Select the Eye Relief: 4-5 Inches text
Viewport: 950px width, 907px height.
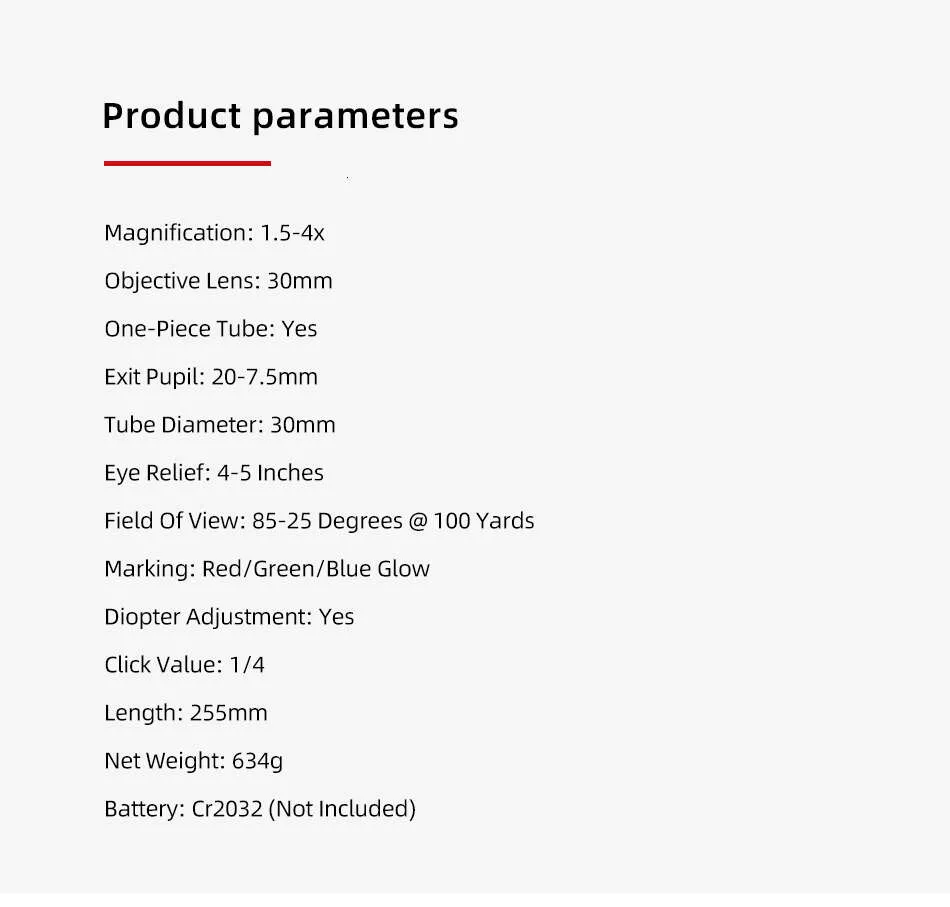tap(214, 473)
